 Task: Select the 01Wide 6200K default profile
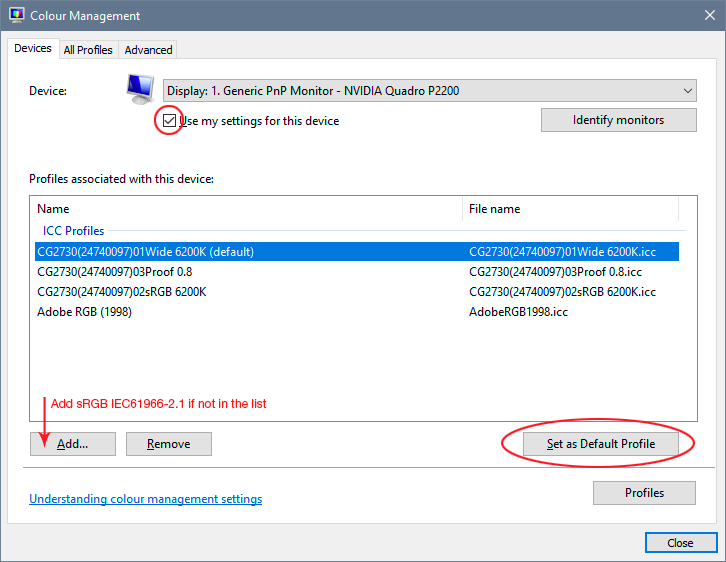tap(146, 252)
